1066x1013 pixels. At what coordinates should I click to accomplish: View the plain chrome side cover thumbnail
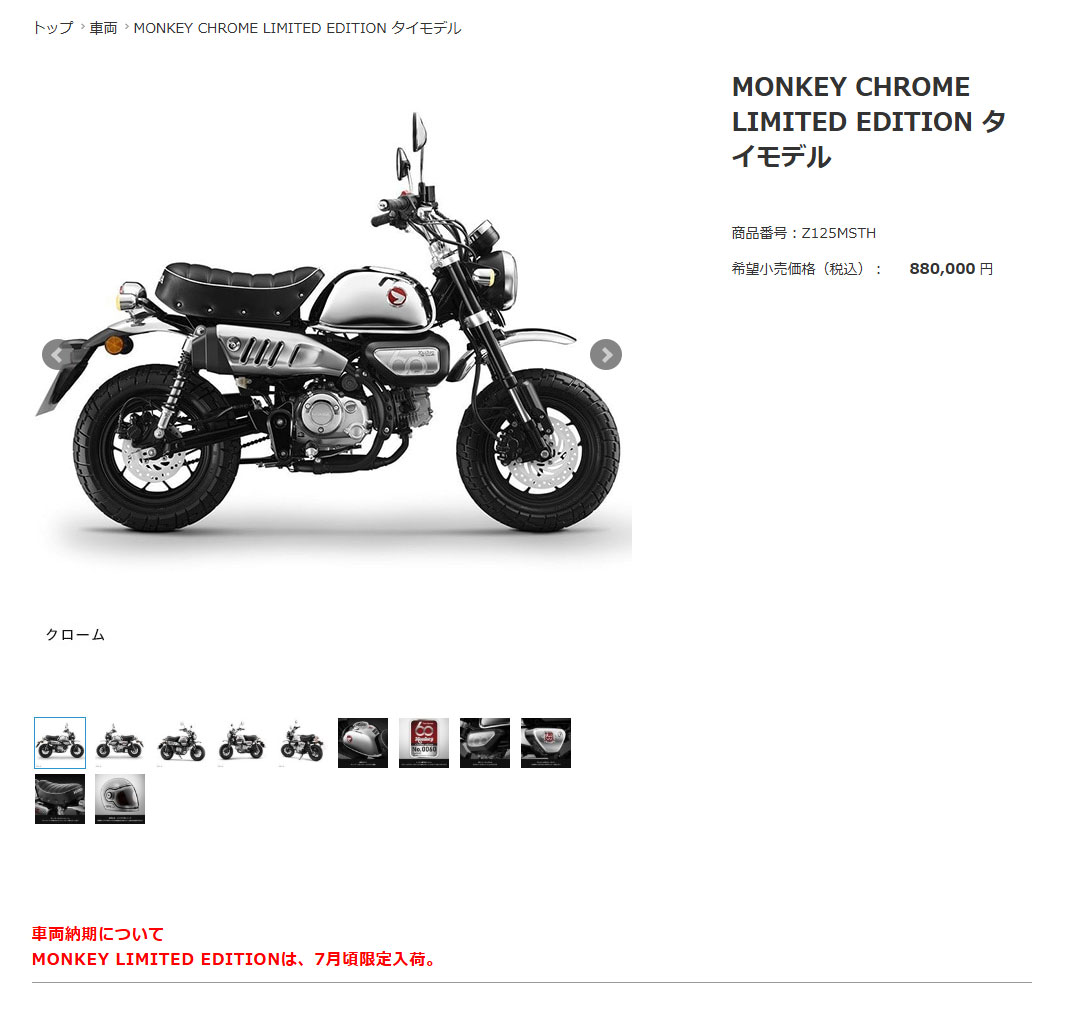click(485, 742)
